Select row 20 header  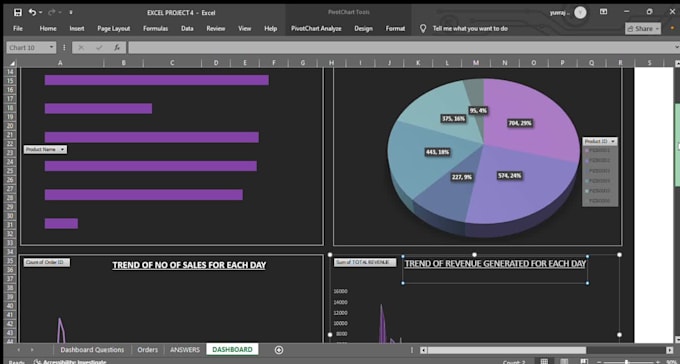tap(10, 126)
